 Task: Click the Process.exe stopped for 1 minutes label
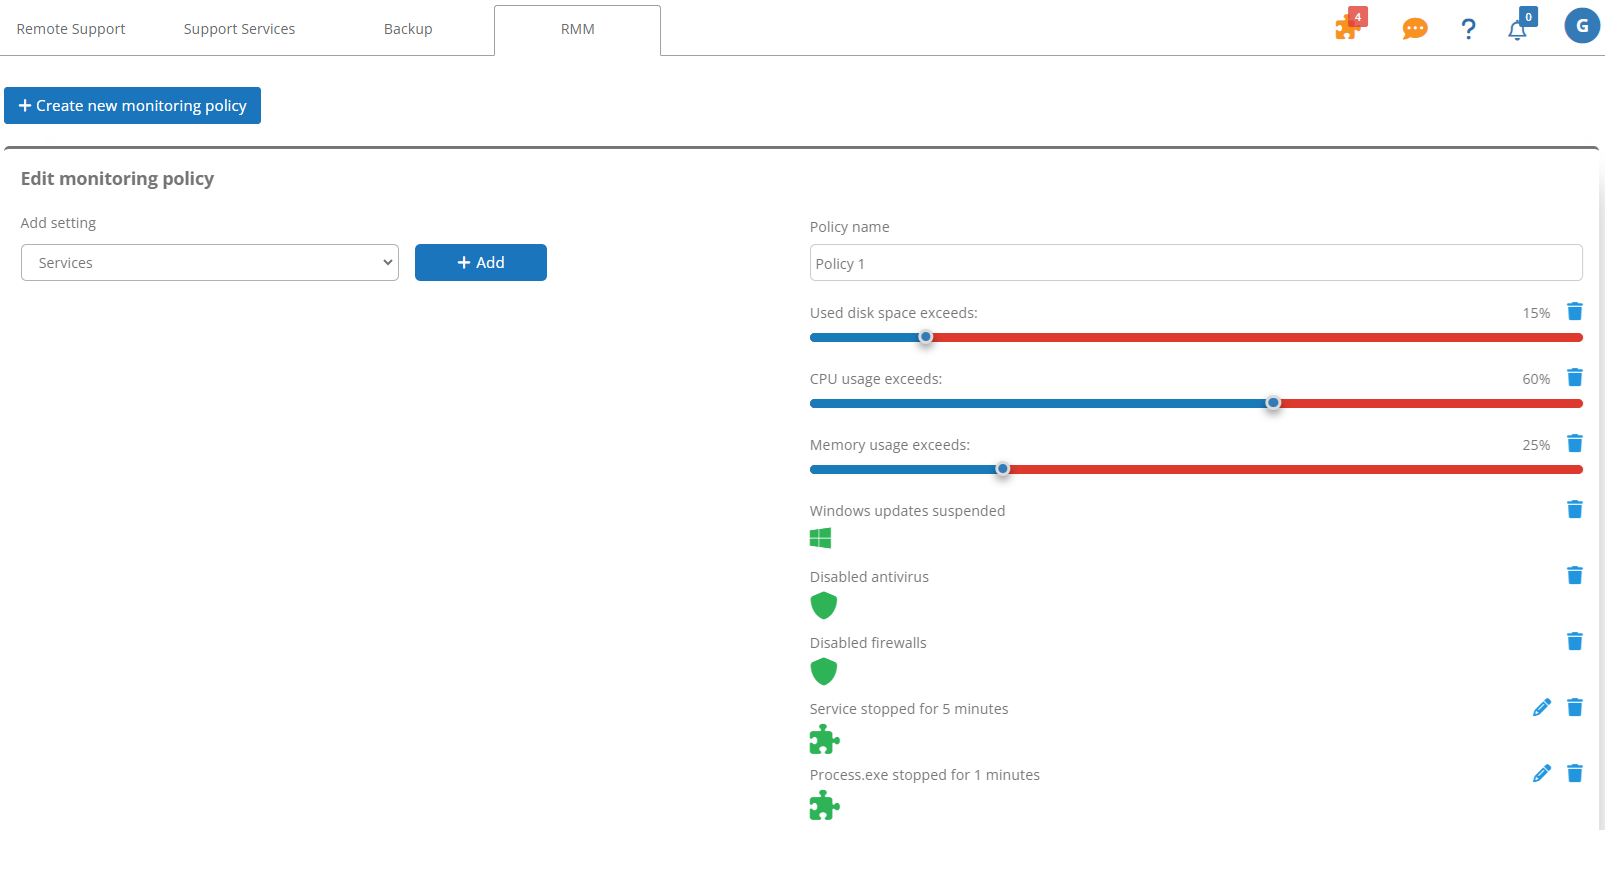(x=925, y=775)
